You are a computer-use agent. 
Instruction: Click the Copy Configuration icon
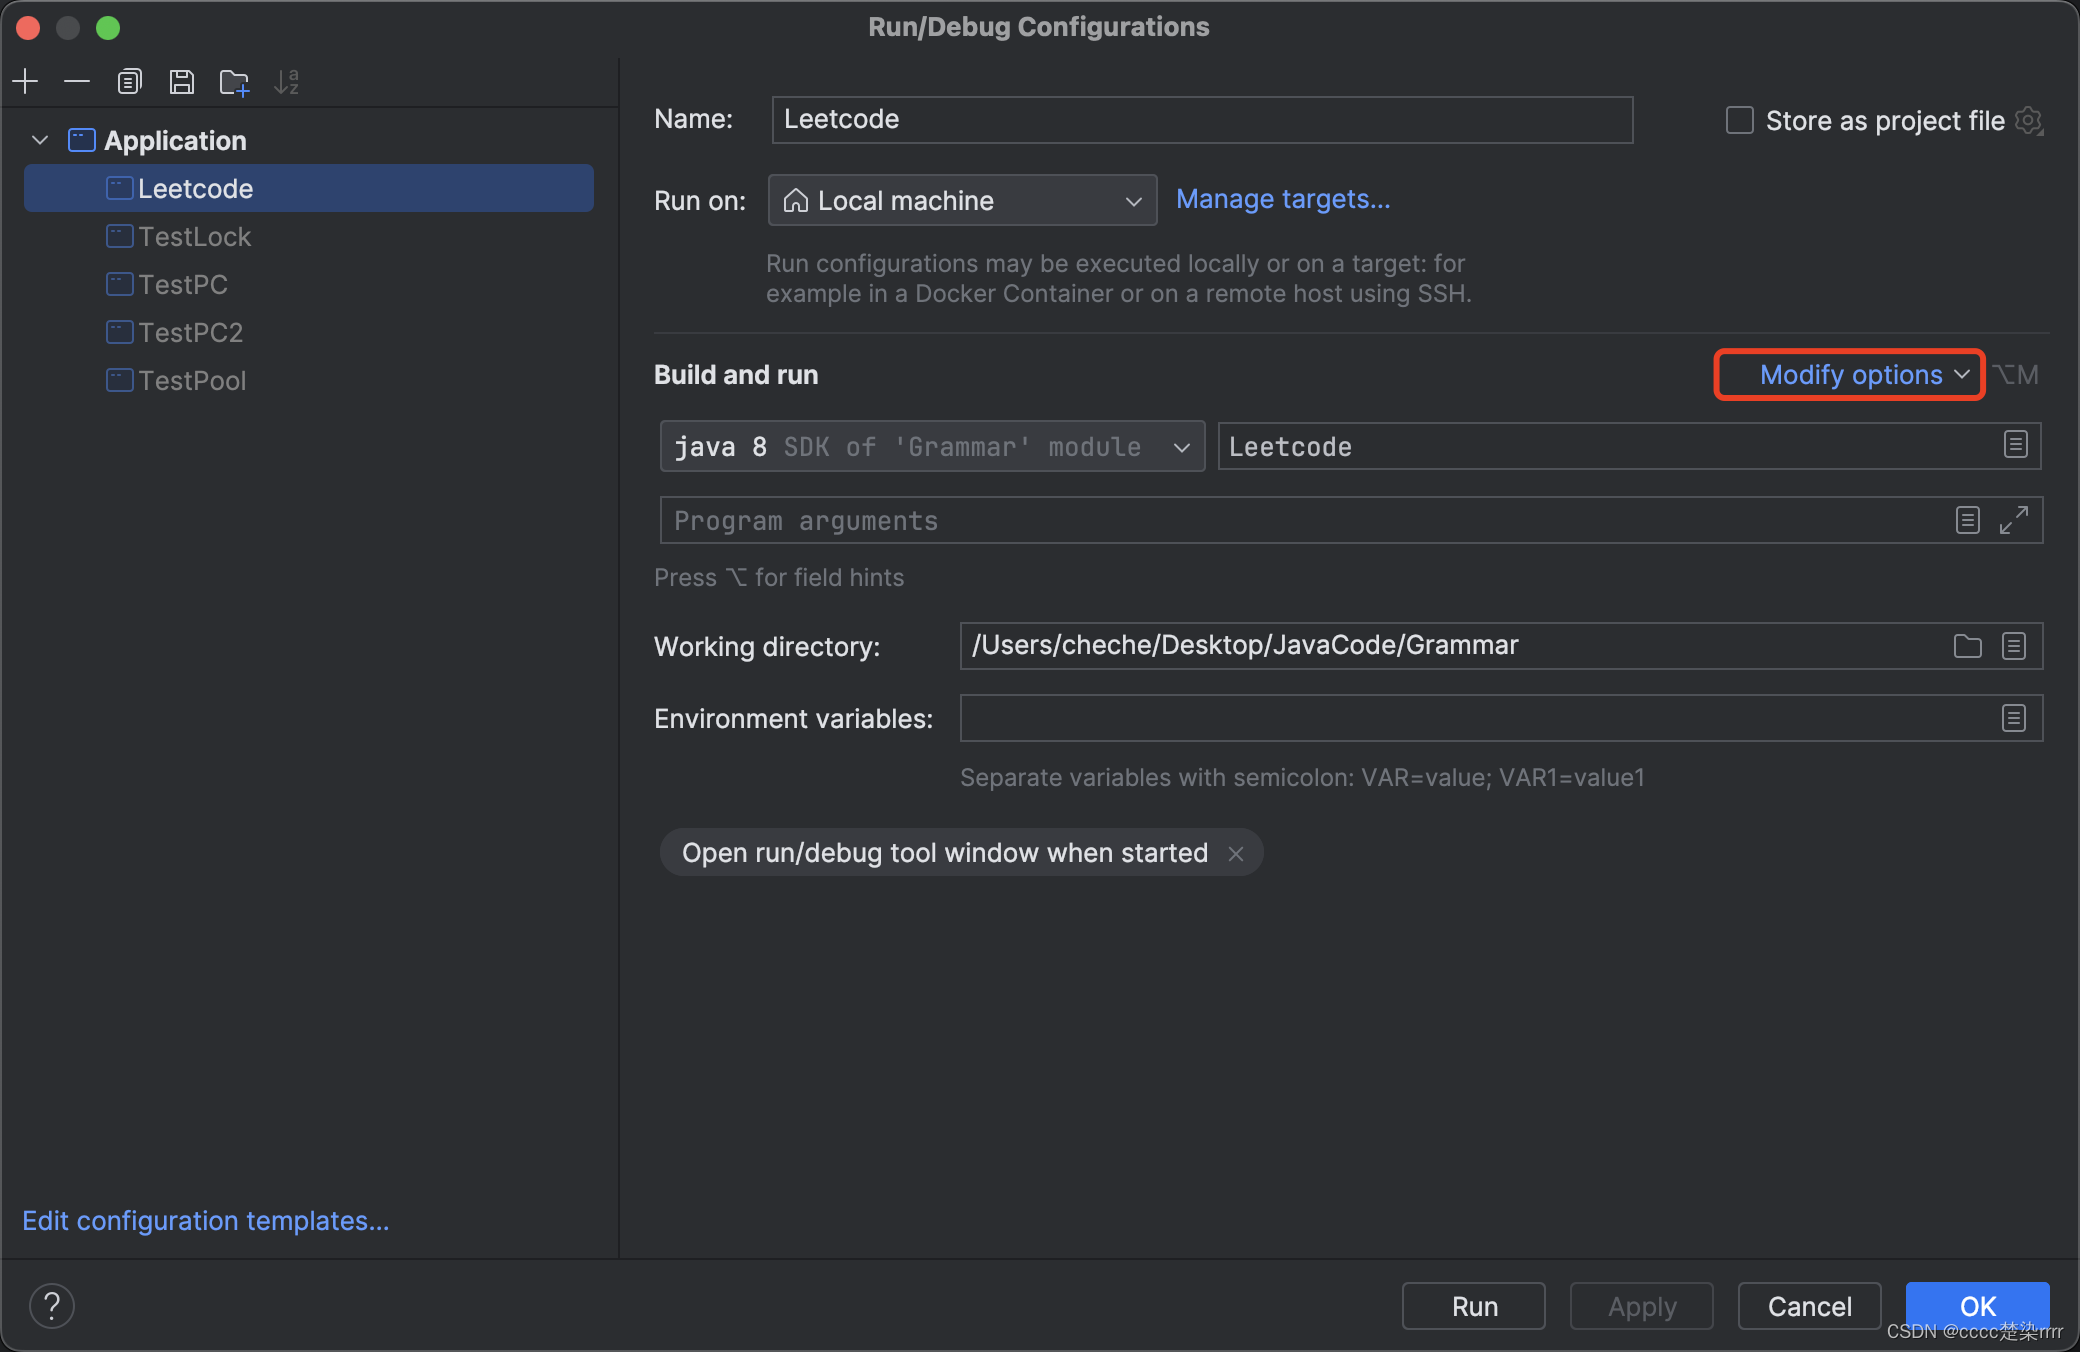[x=129, y=81]
